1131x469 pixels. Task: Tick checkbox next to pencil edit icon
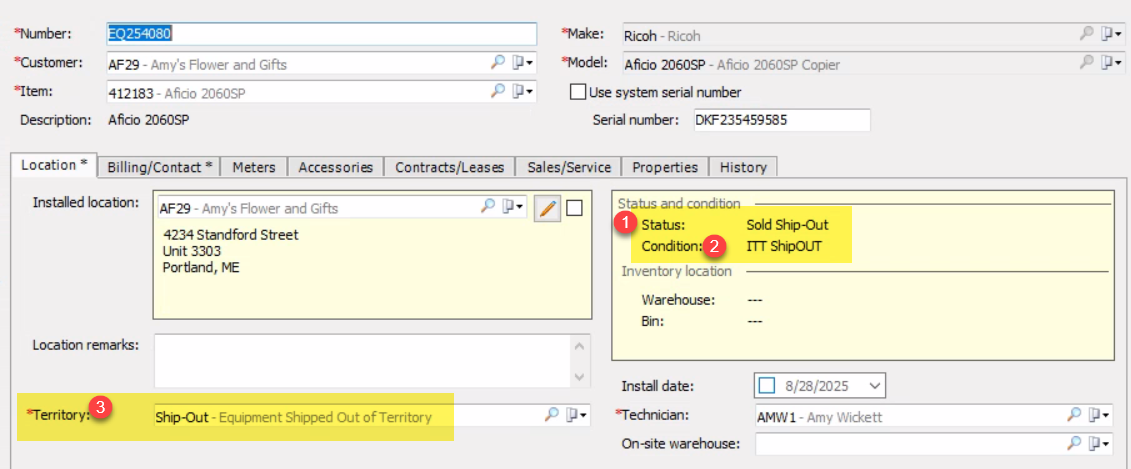574,208
